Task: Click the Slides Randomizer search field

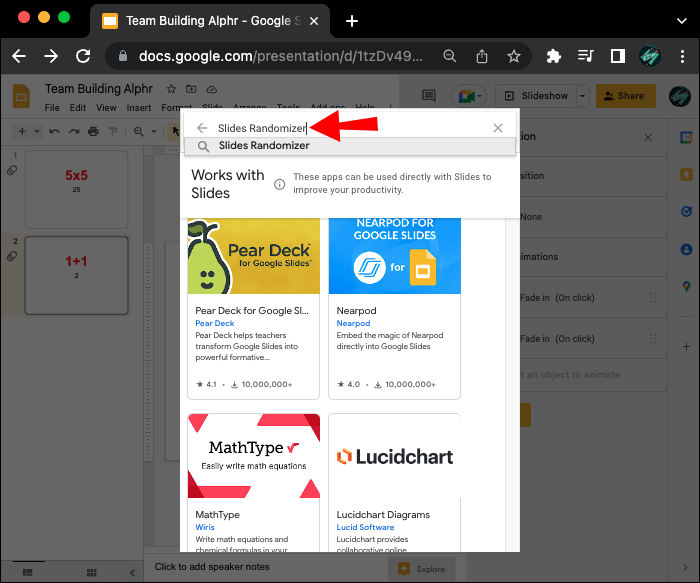Action: point(348,128)
